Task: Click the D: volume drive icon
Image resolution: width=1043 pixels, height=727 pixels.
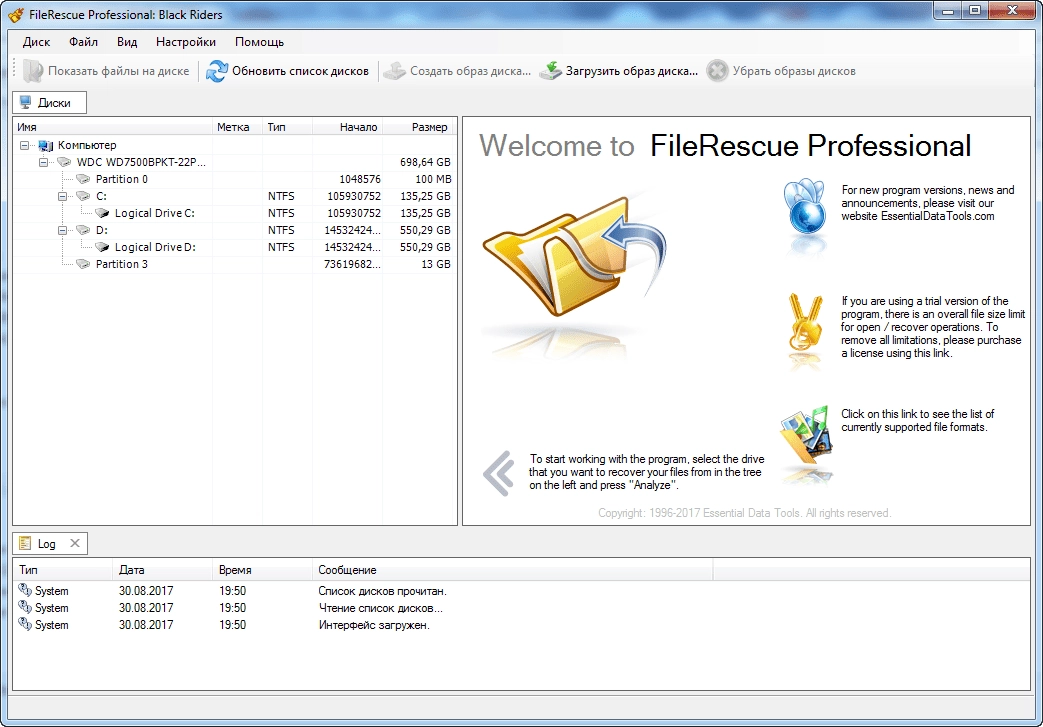Action: pos(83,230)
